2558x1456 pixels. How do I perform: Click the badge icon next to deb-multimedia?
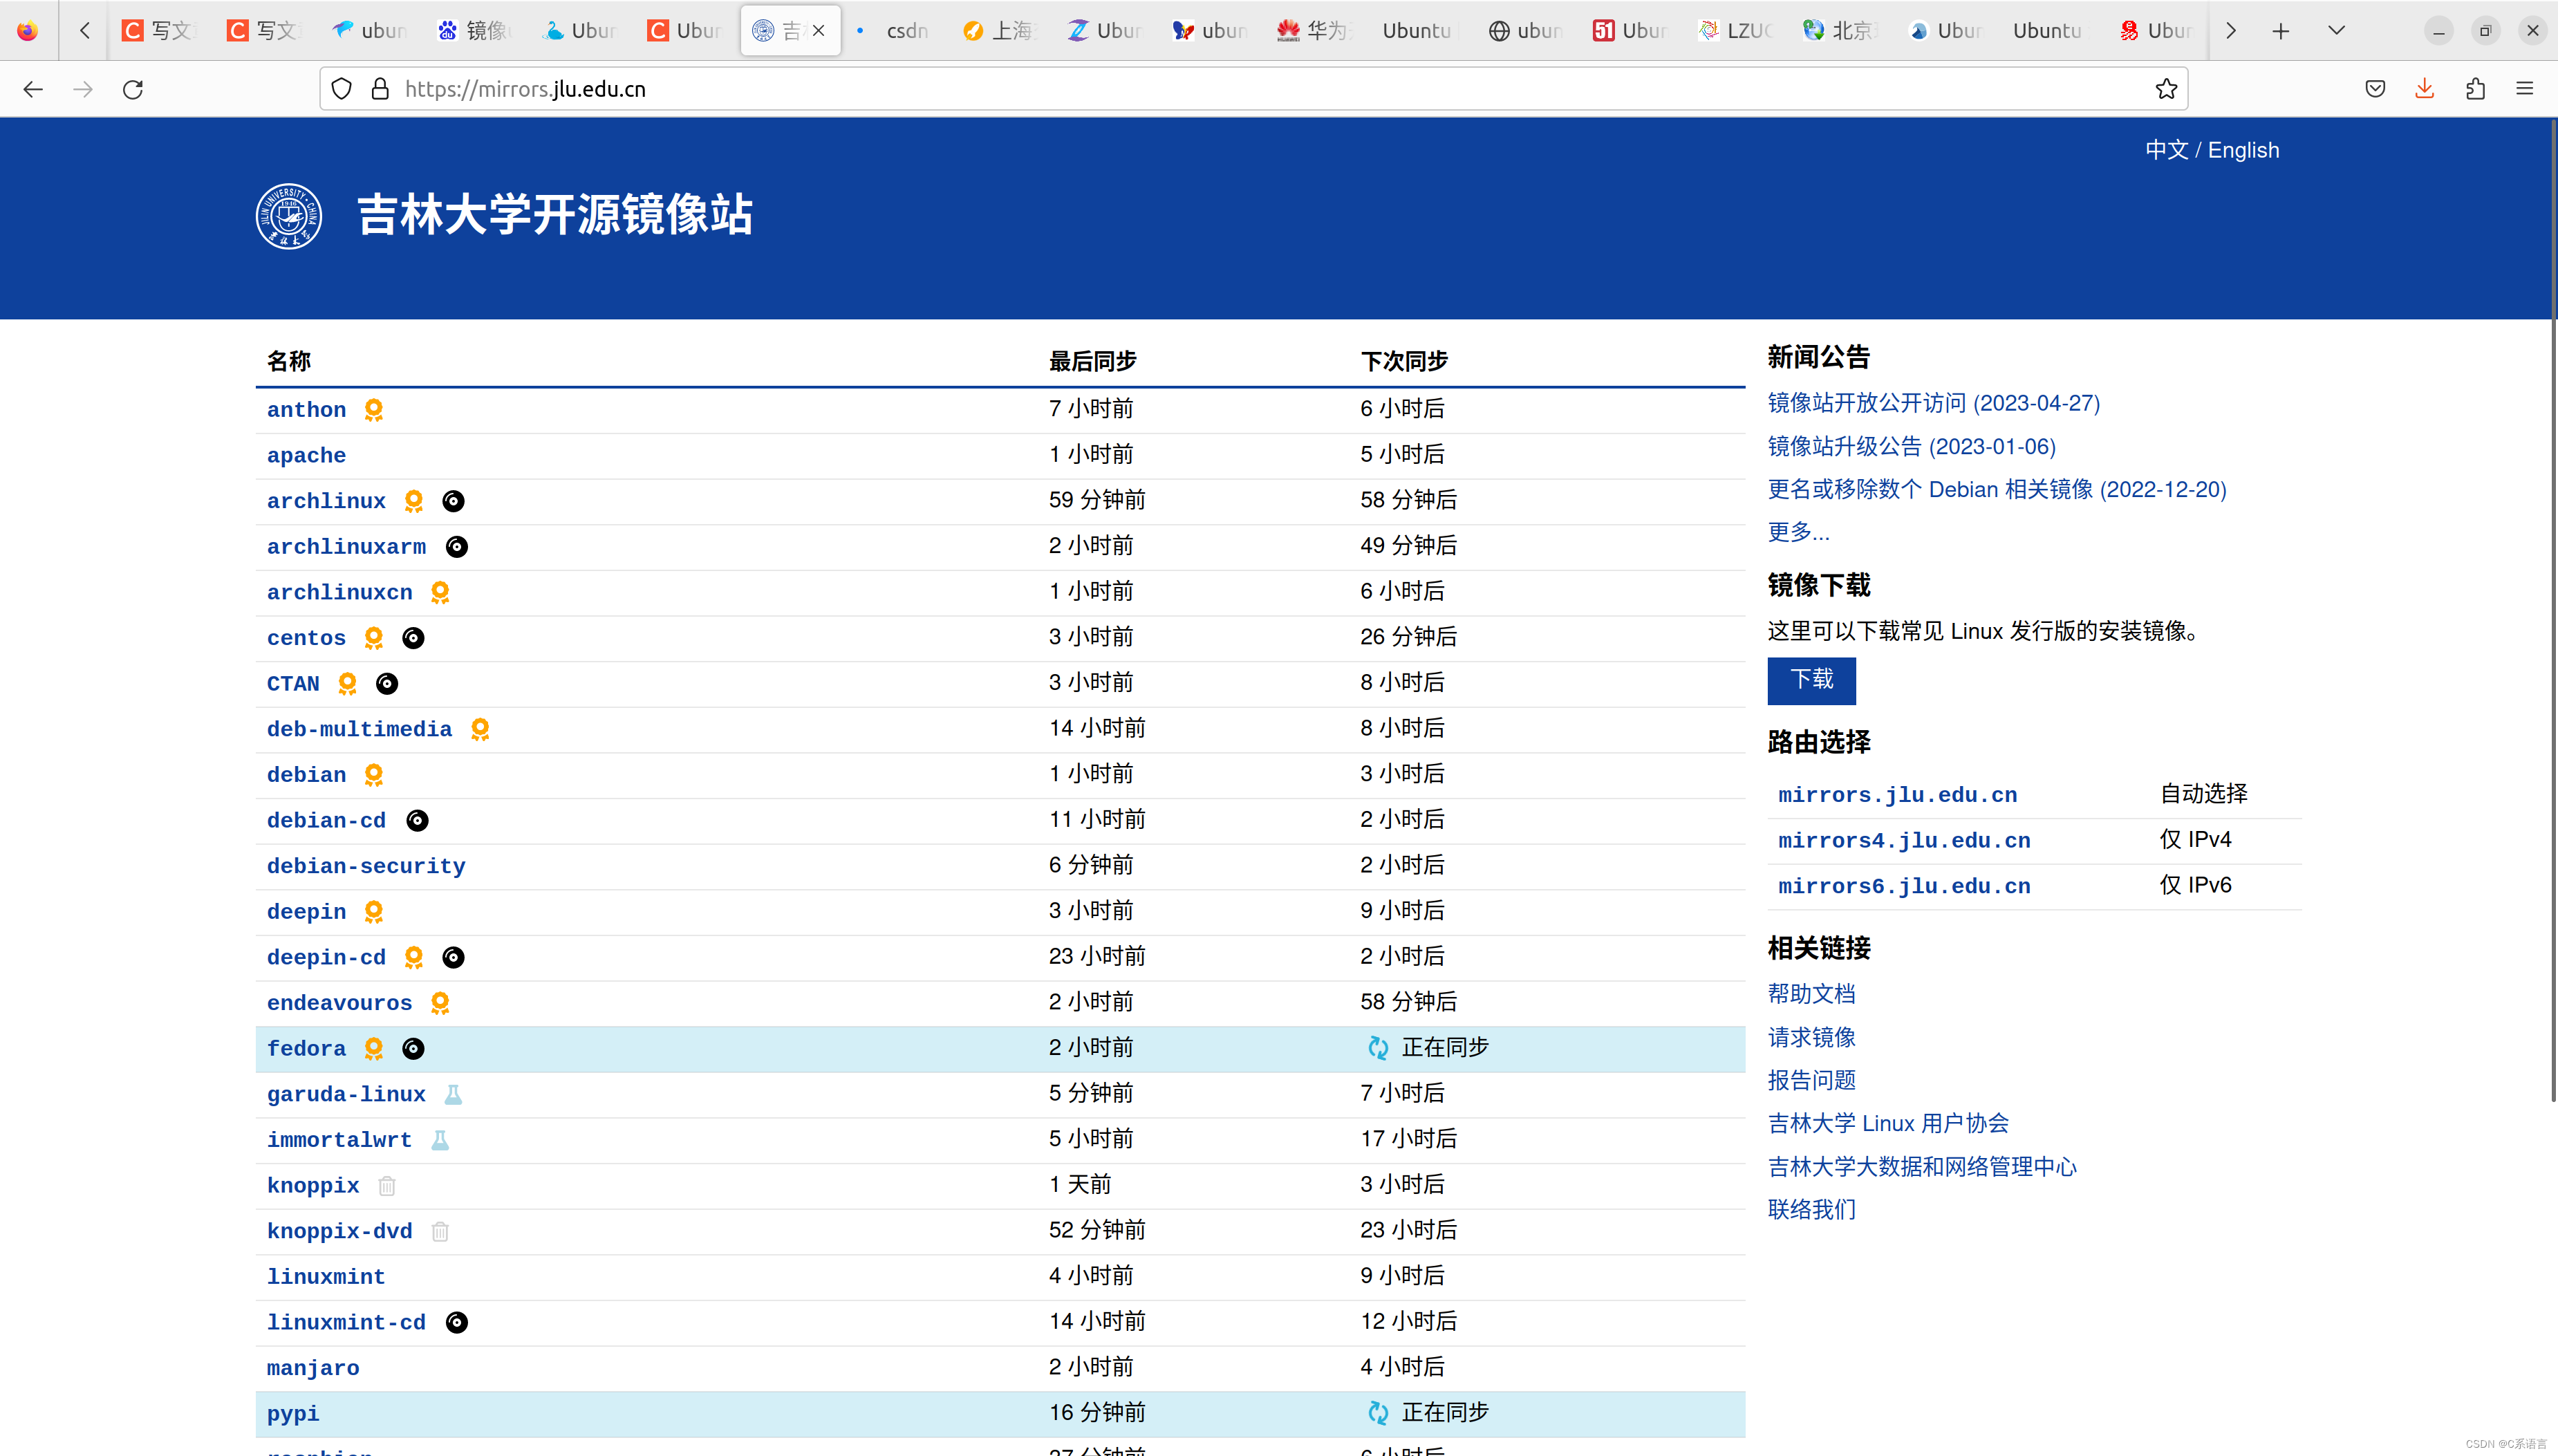(x=480, y=730)
